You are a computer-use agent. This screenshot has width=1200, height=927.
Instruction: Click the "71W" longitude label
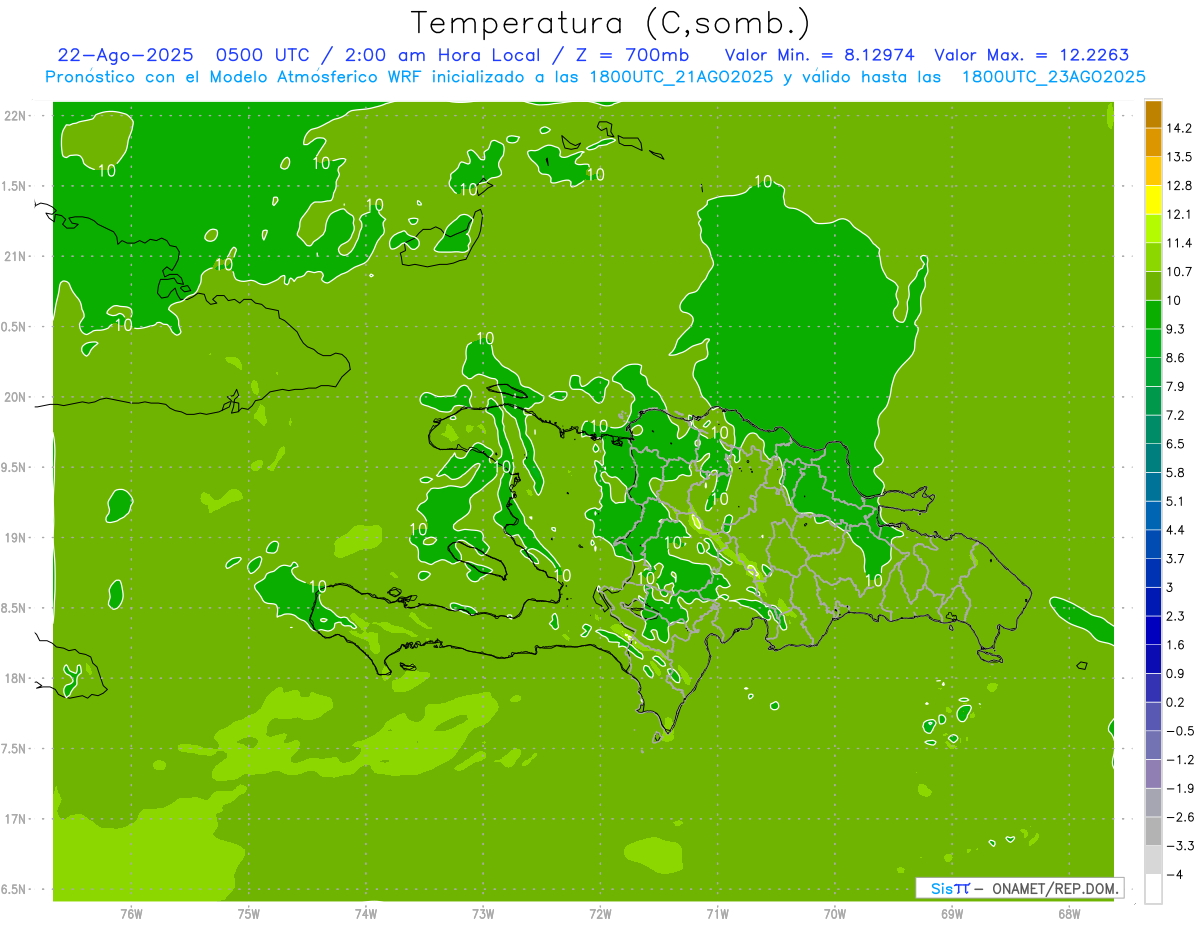(x=717, y=913)
